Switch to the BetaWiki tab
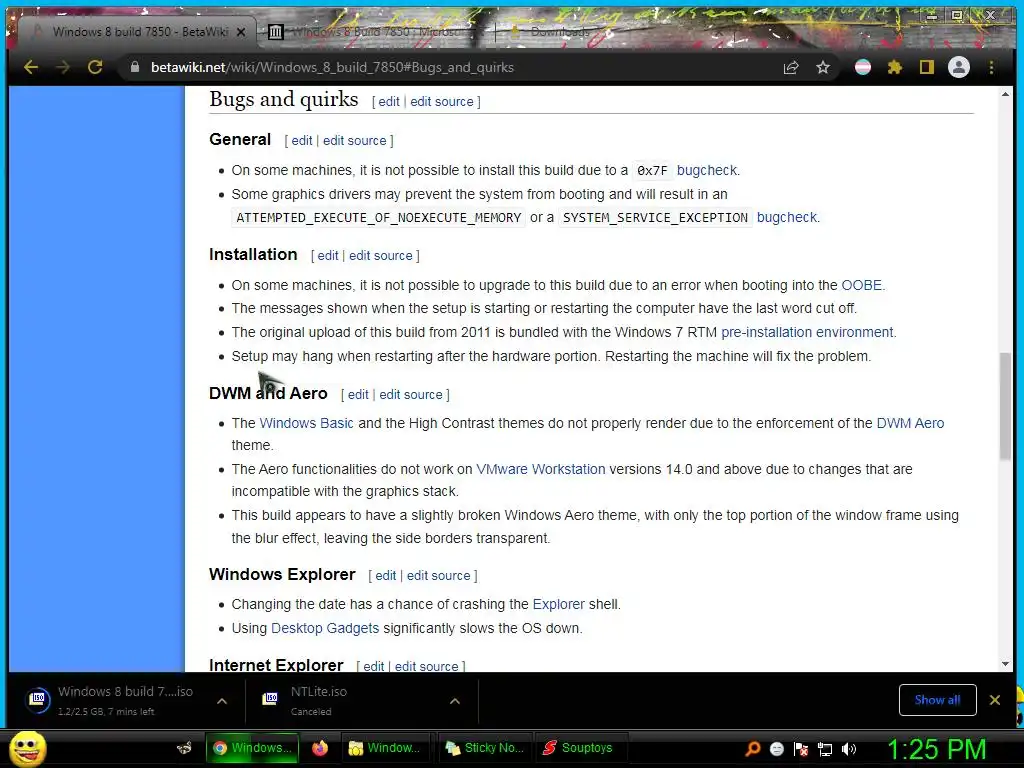 coord(139,32)
